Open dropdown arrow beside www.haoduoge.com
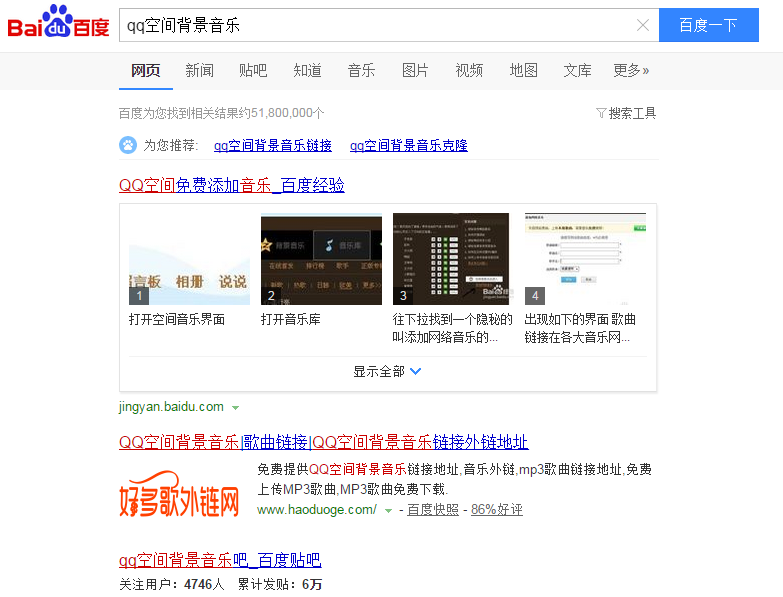Image resolution: width=783 pixels, height=597 pixels. click(388, 511)
